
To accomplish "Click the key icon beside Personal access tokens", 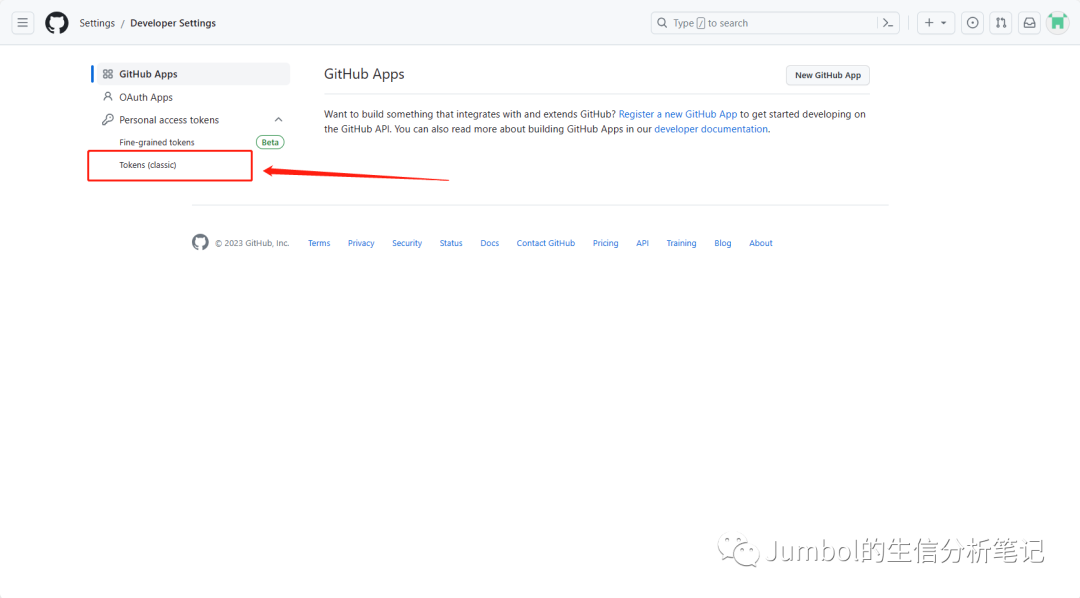I will (x=107, y=120).
